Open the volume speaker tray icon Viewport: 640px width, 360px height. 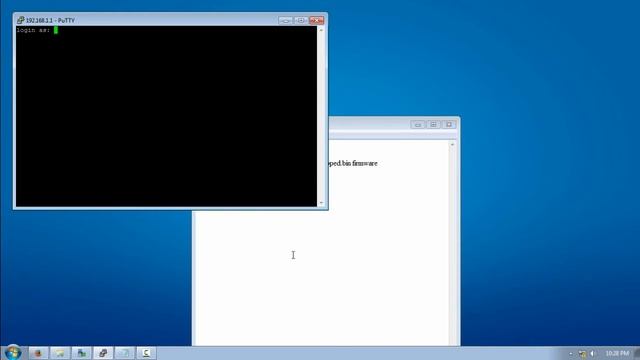tap(593, 353)
